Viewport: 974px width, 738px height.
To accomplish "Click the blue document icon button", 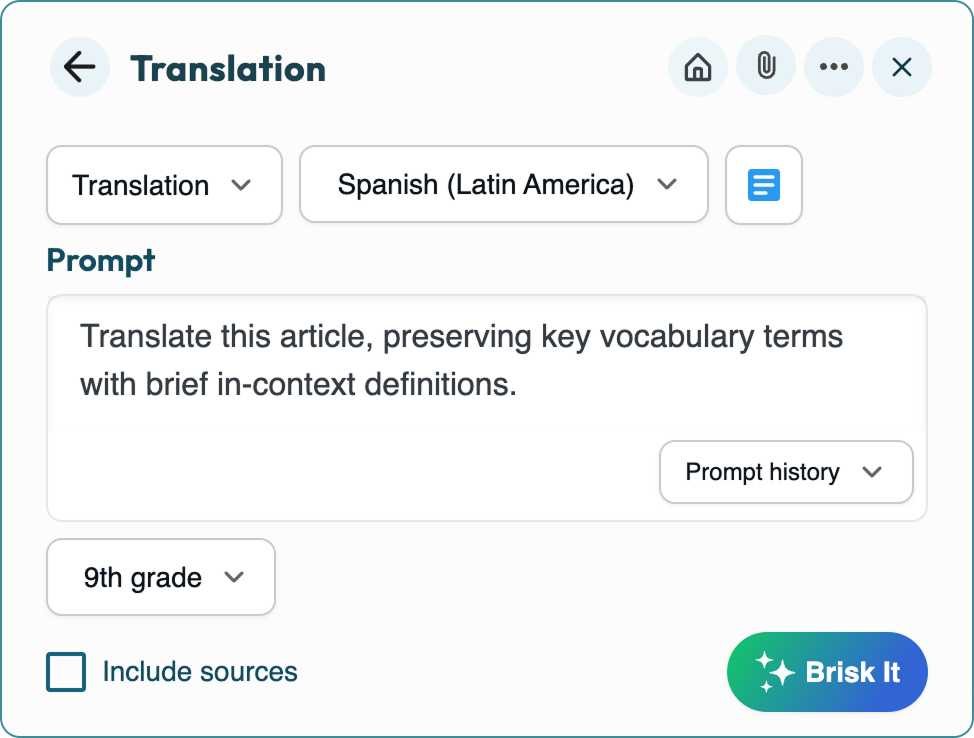I will pyautogui.click(x=763, y=185).
